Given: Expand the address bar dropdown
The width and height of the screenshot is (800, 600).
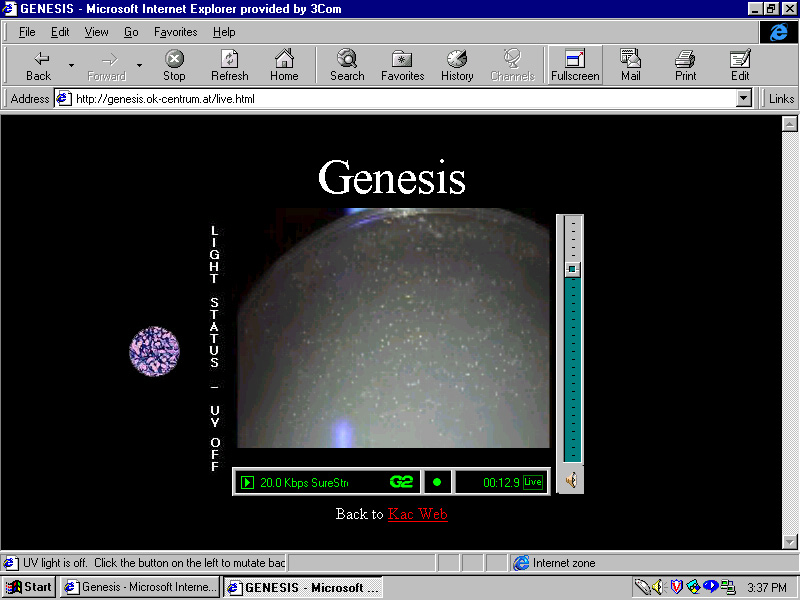Looking at the screenshot, I should (x=744, y=98).
